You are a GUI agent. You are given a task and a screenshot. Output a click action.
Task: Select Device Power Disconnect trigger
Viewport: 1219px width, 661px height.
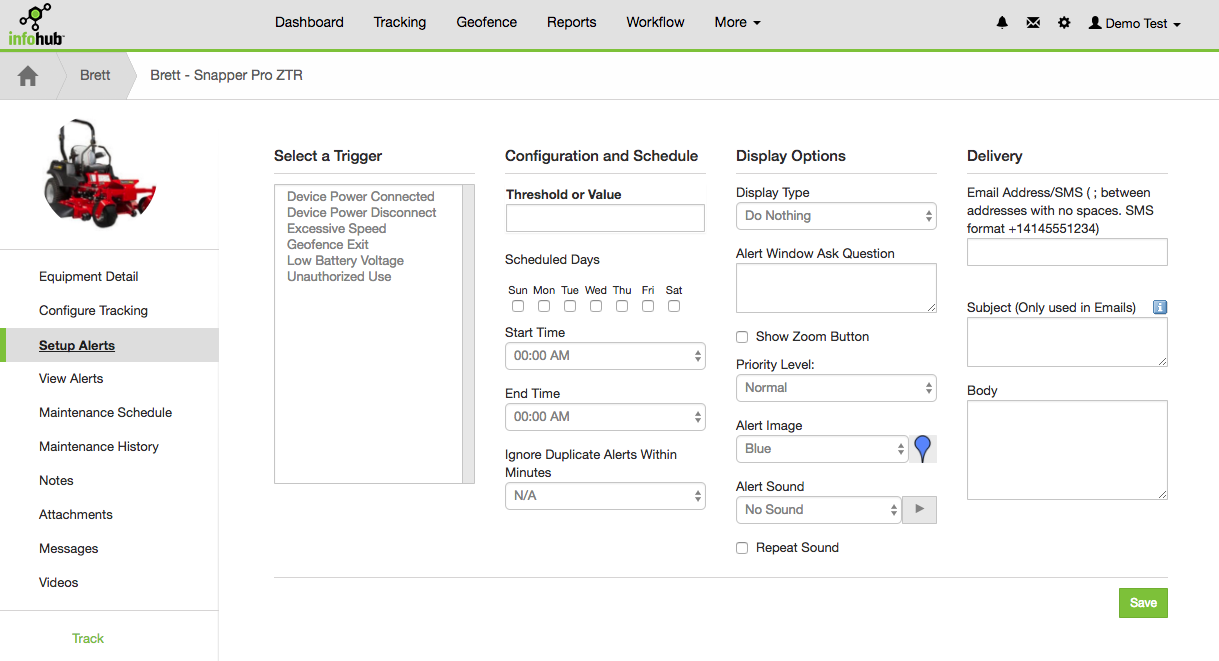click(x=362, y=213)
